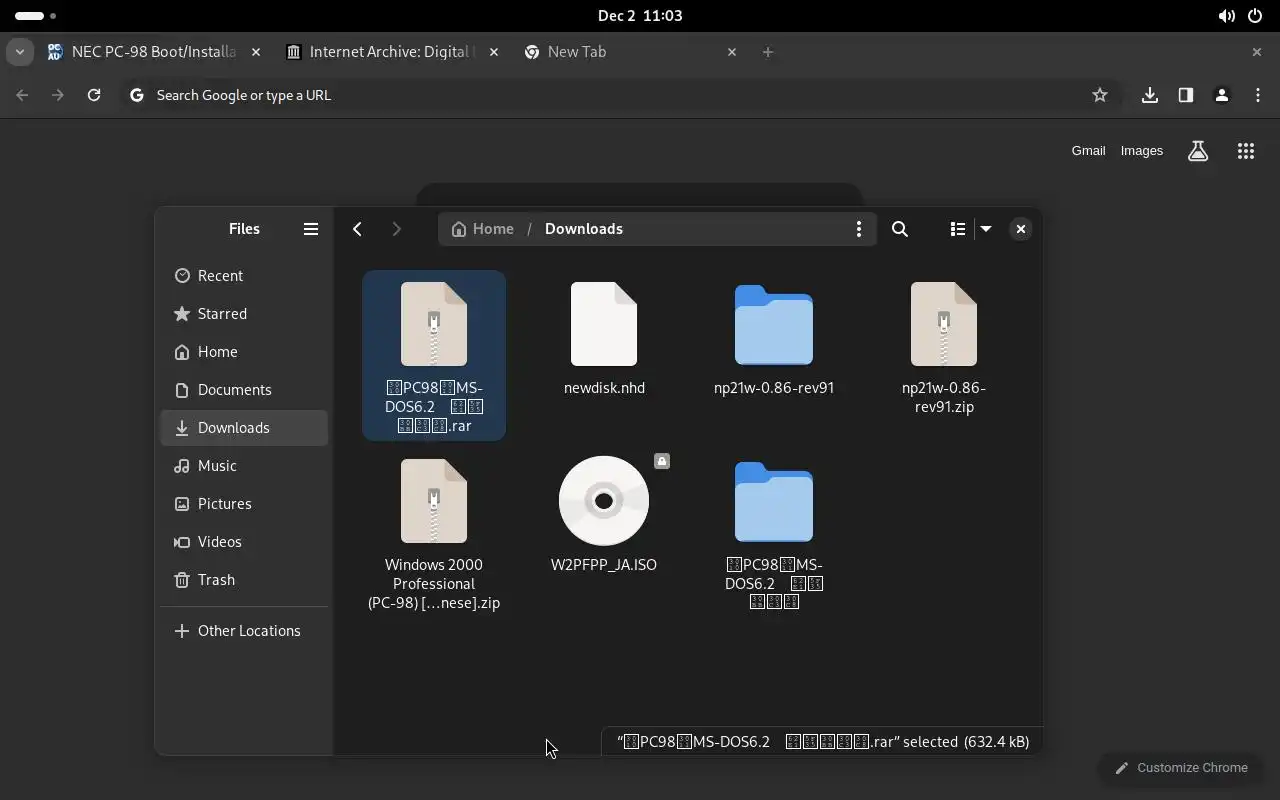This screenshot has width=1280, height=800.
Task: Open Videos in Files sidebar
Action: (244, 542)
